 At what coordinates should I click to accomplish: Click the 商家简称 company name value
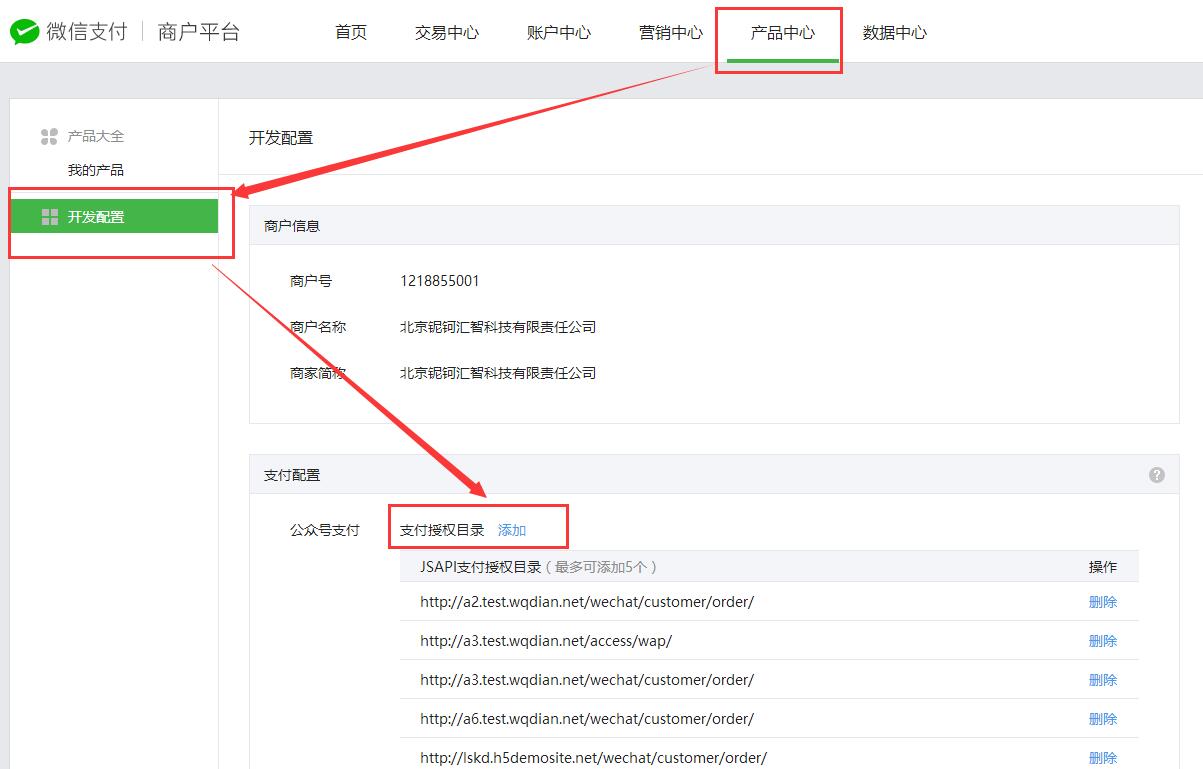pyautogui.click(x=498, y=373)
